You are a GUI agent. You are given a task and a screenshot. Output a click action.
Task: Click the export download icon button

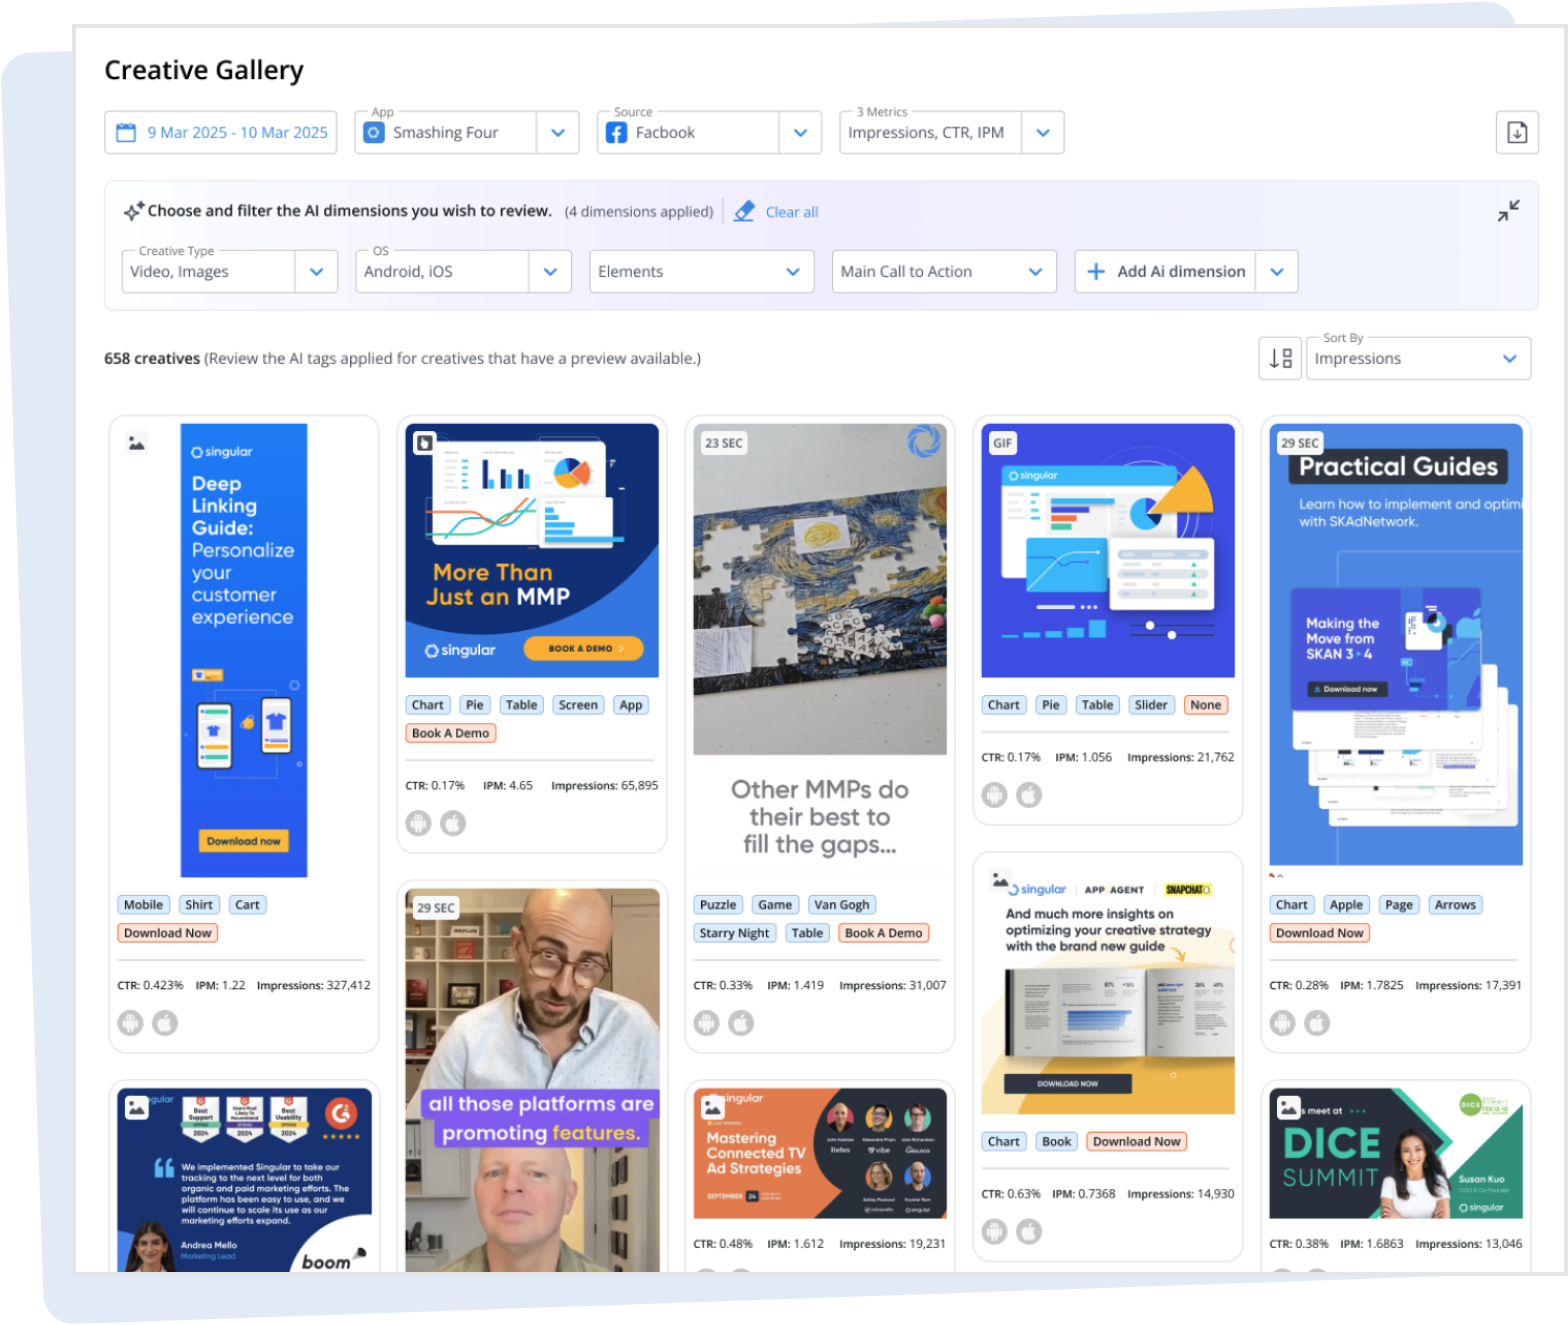[x=1517, y=132]
